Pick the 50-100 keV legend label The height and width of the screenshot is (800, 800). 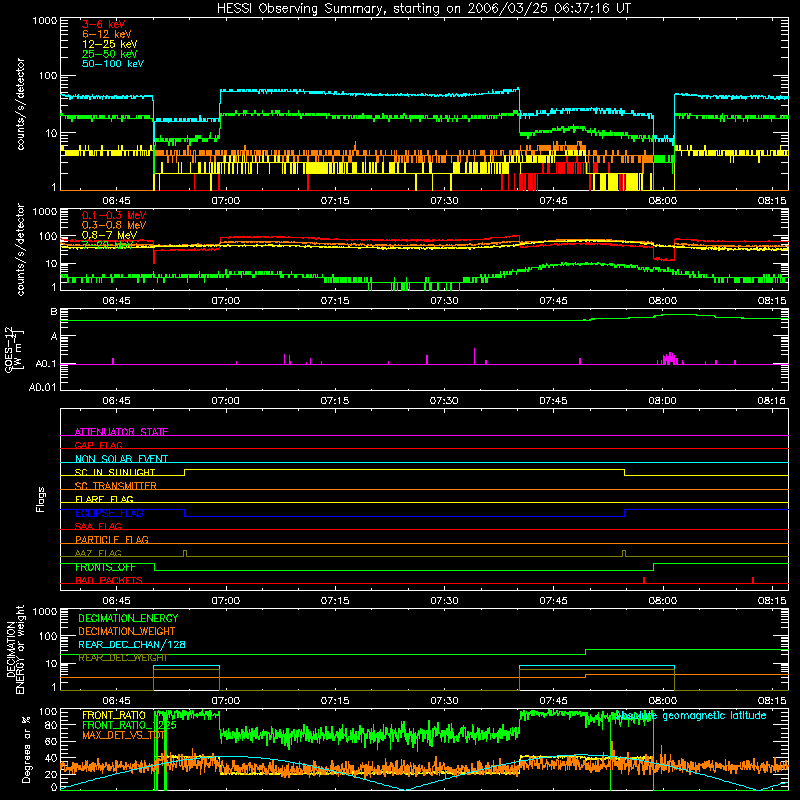tap(113, 64)
